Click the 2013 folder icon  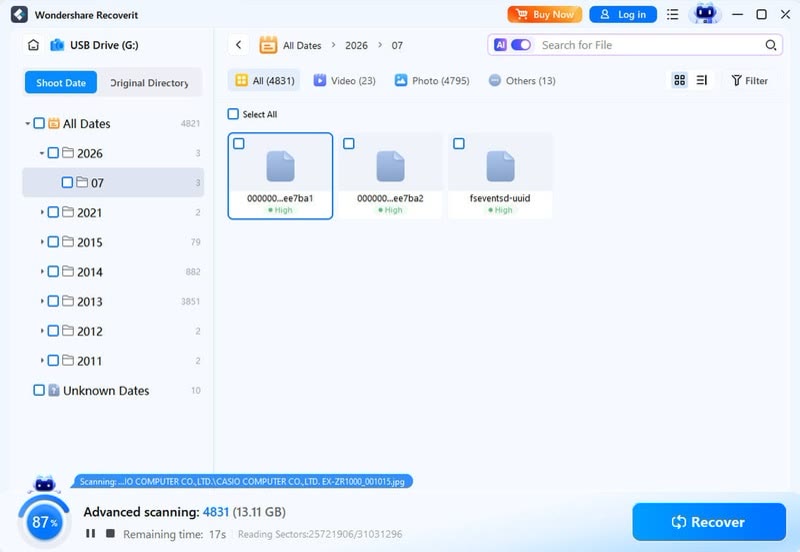(x=68, y=301)
